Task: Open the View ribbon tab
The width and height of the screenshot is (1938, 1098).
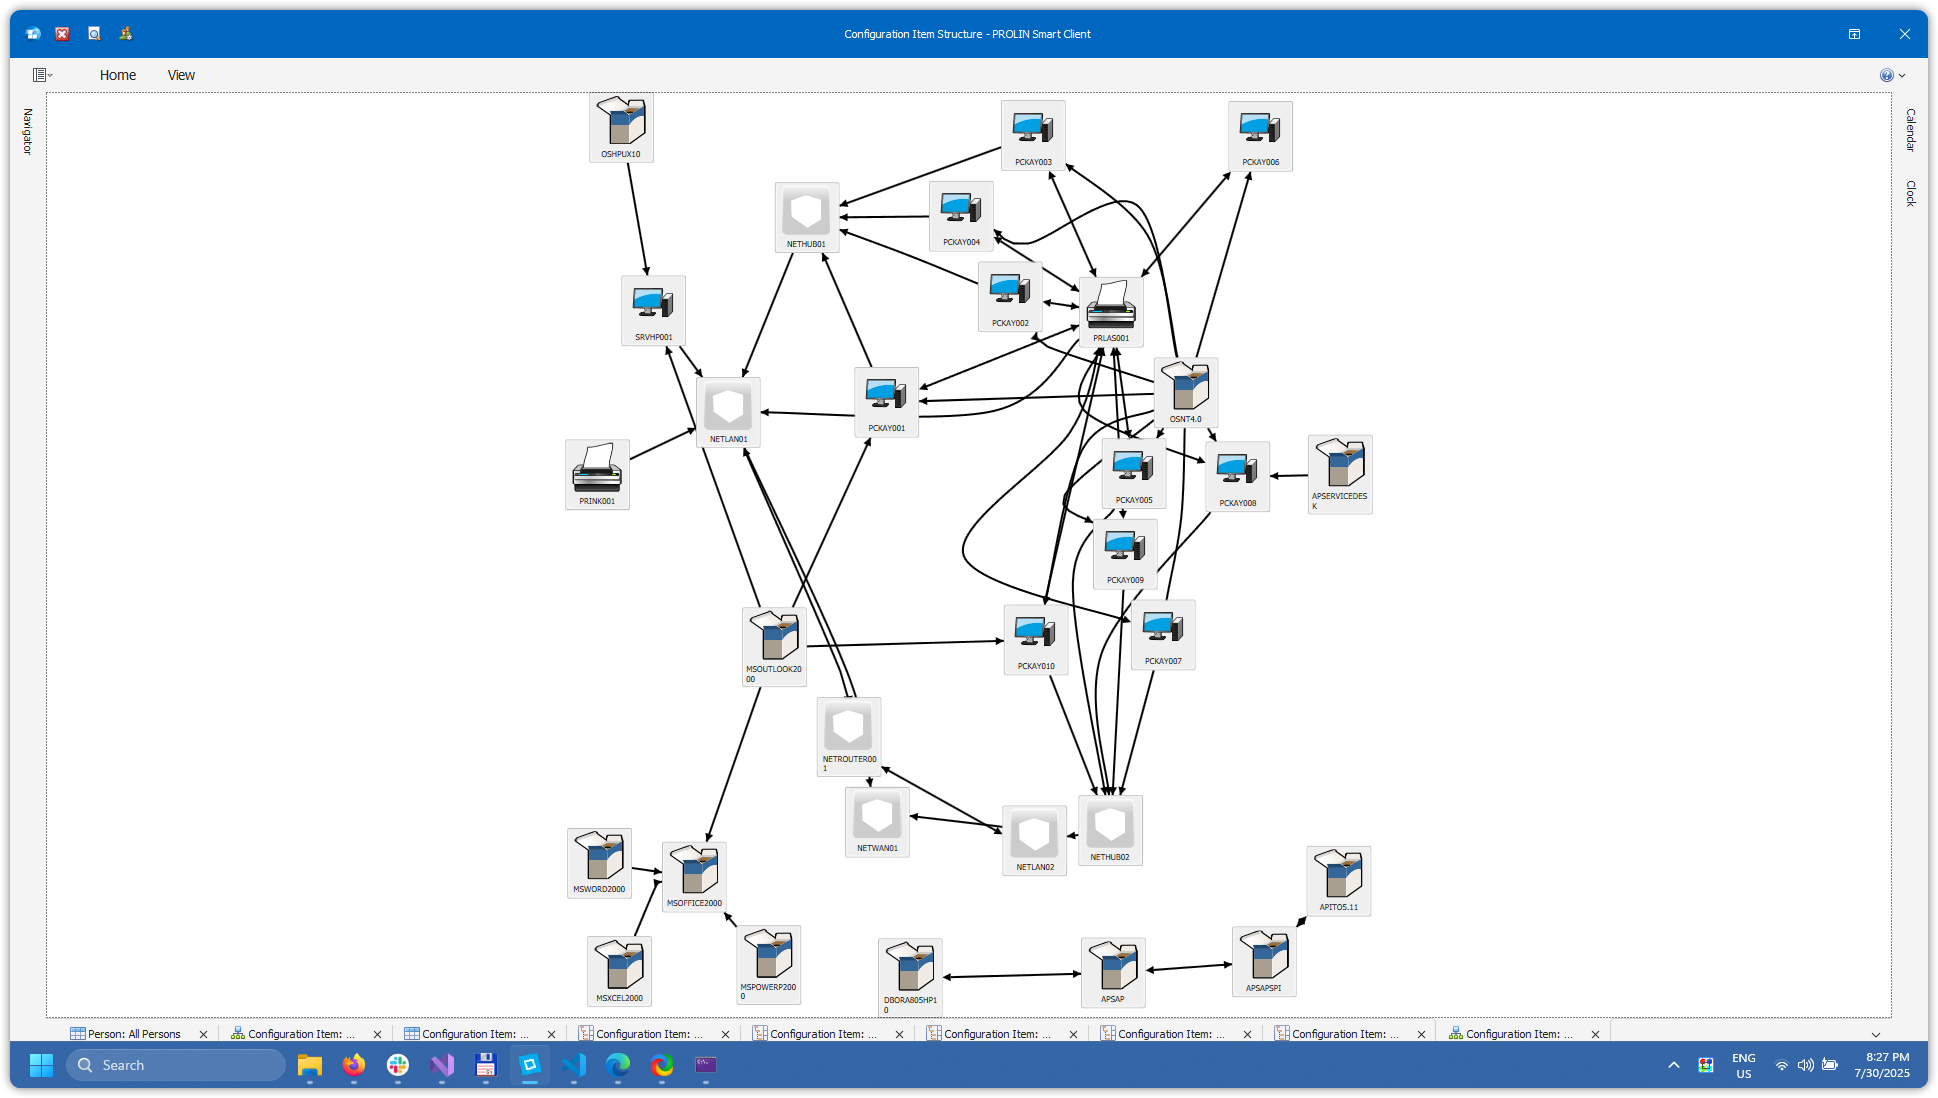Action: tap(181, 75)
